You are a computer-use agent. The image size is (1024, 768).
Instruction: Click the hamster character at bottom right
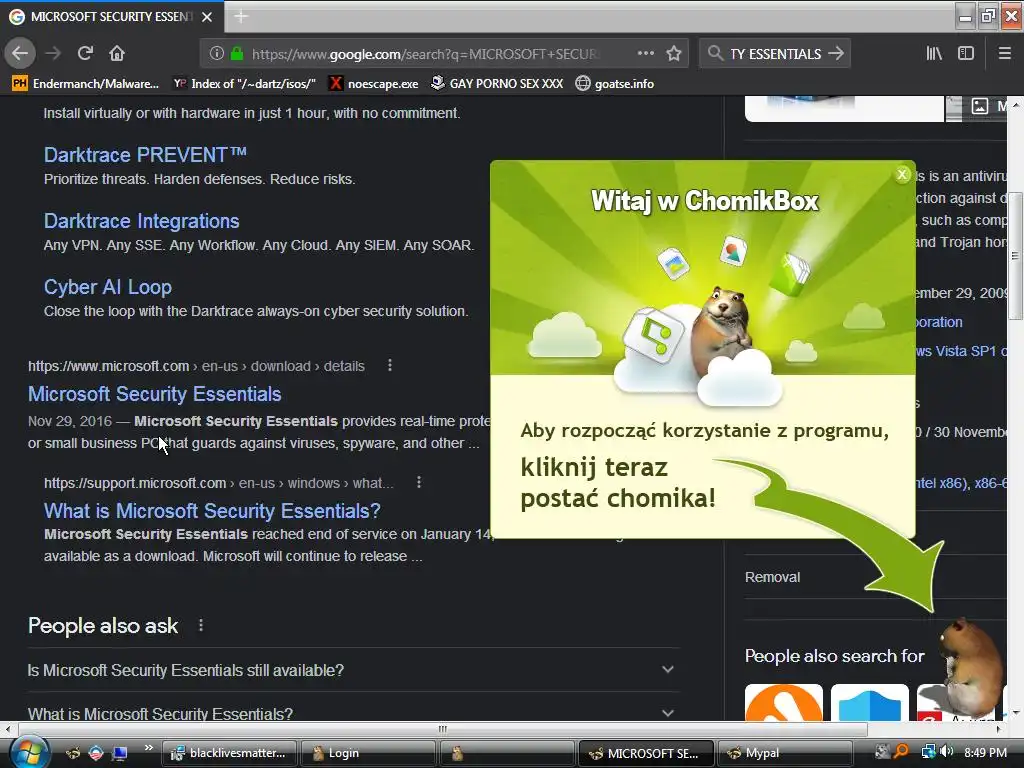(x=970, y=666)
